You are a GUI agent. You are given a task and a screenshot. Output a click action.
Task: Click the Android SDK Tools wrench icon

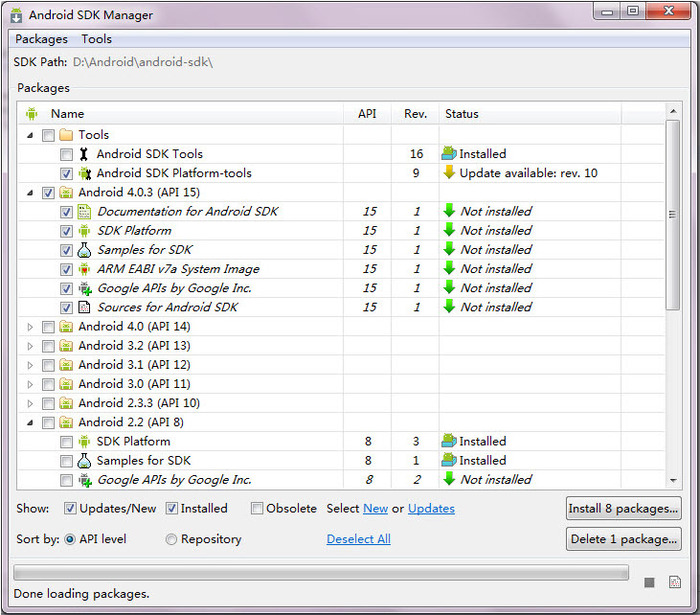tap(83, 154)
